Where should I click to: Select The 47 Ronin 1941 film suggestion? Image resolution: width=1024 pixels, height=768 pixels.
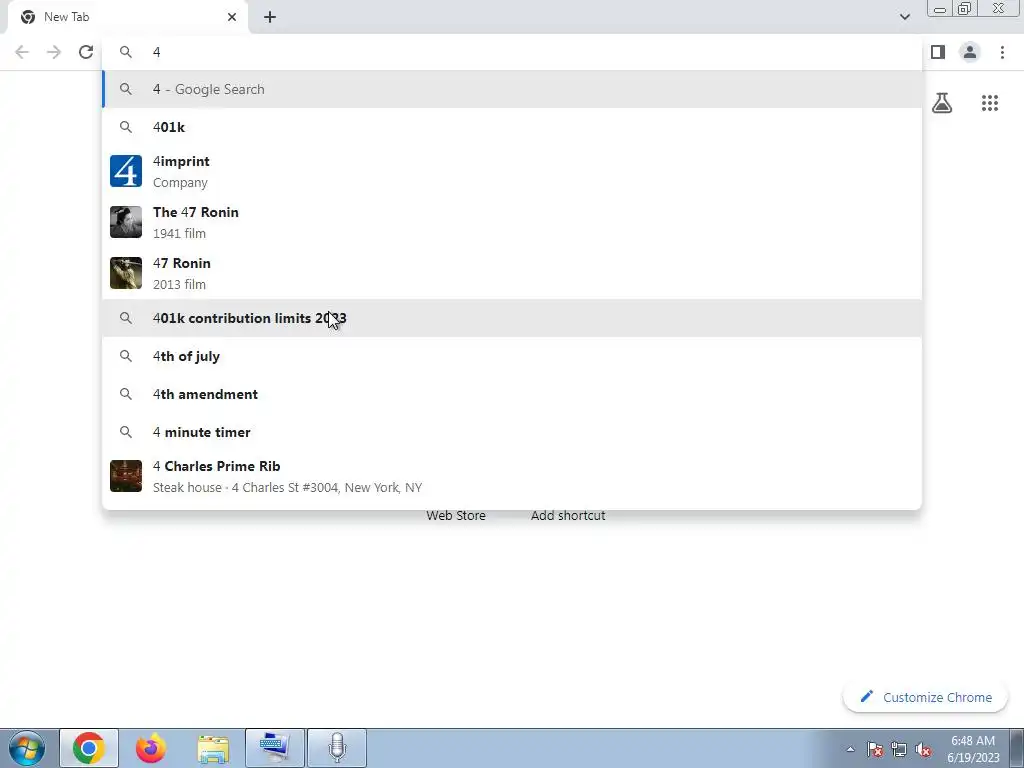pos(512,222)
